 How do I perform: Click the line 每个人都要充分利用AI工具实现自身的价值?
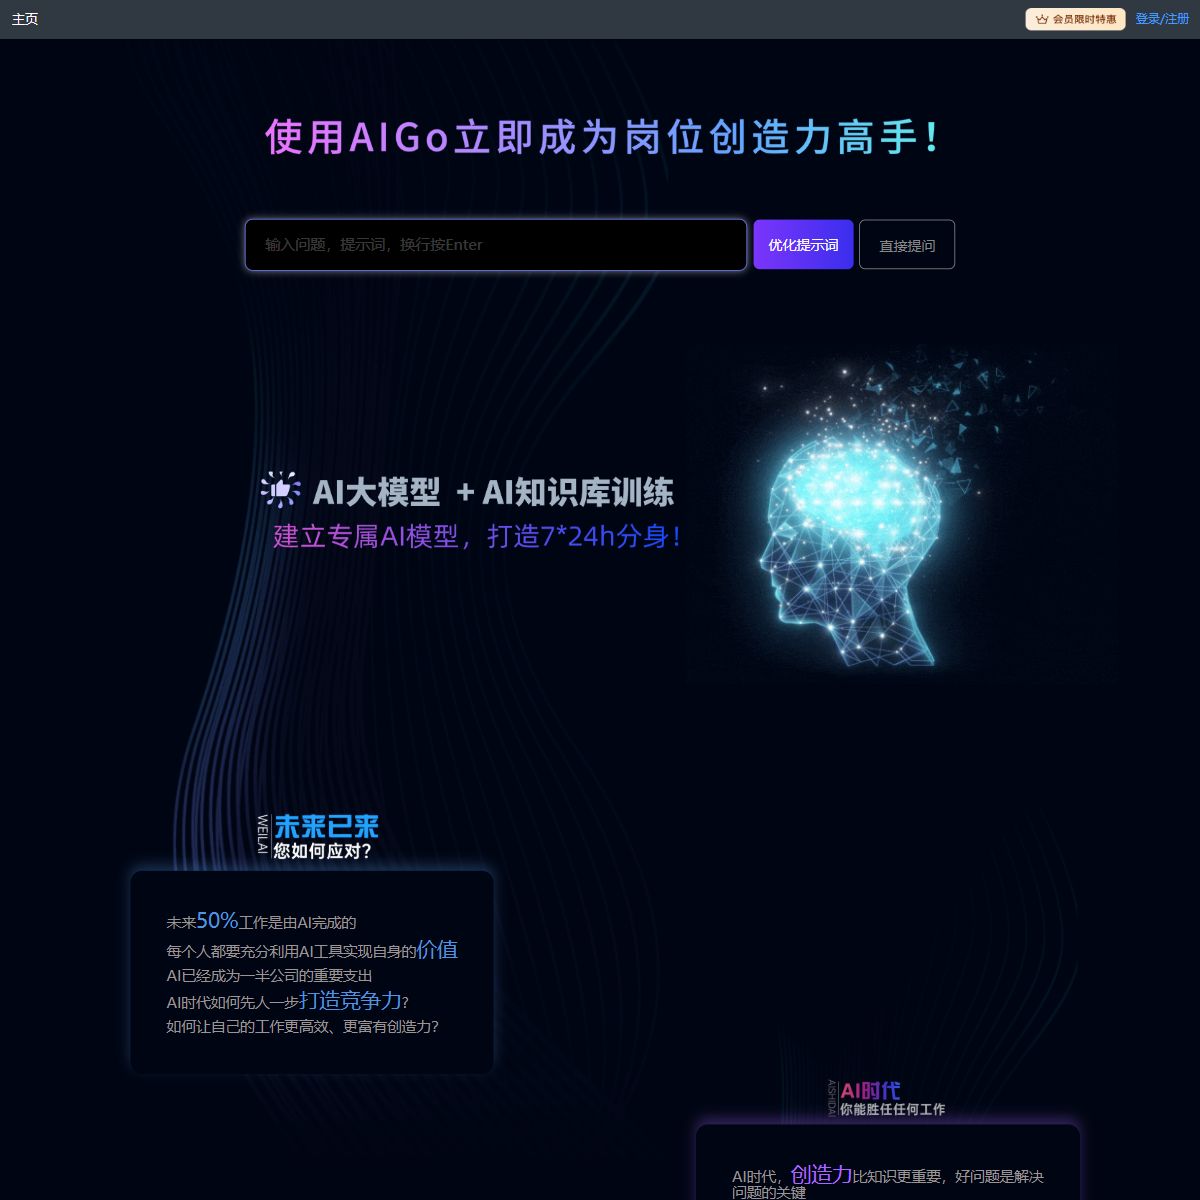tap(312, 949)
